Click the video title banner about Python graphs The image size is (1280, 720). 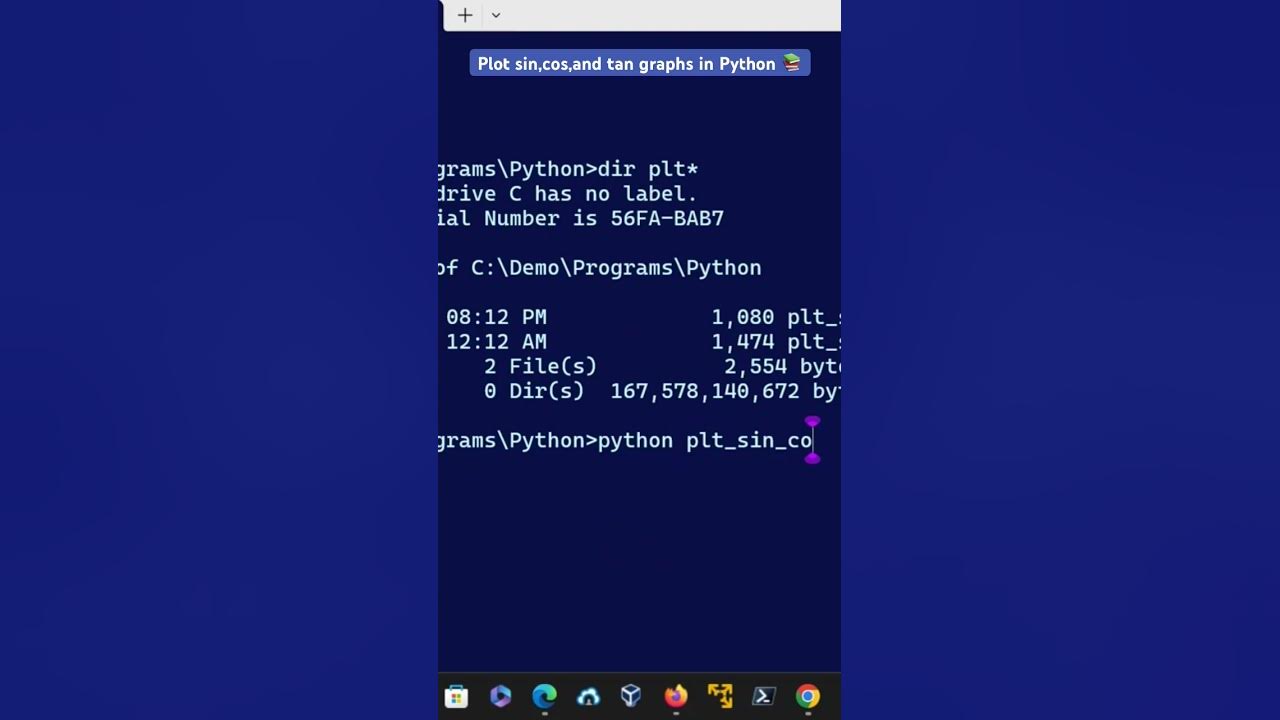coord(640,63)
